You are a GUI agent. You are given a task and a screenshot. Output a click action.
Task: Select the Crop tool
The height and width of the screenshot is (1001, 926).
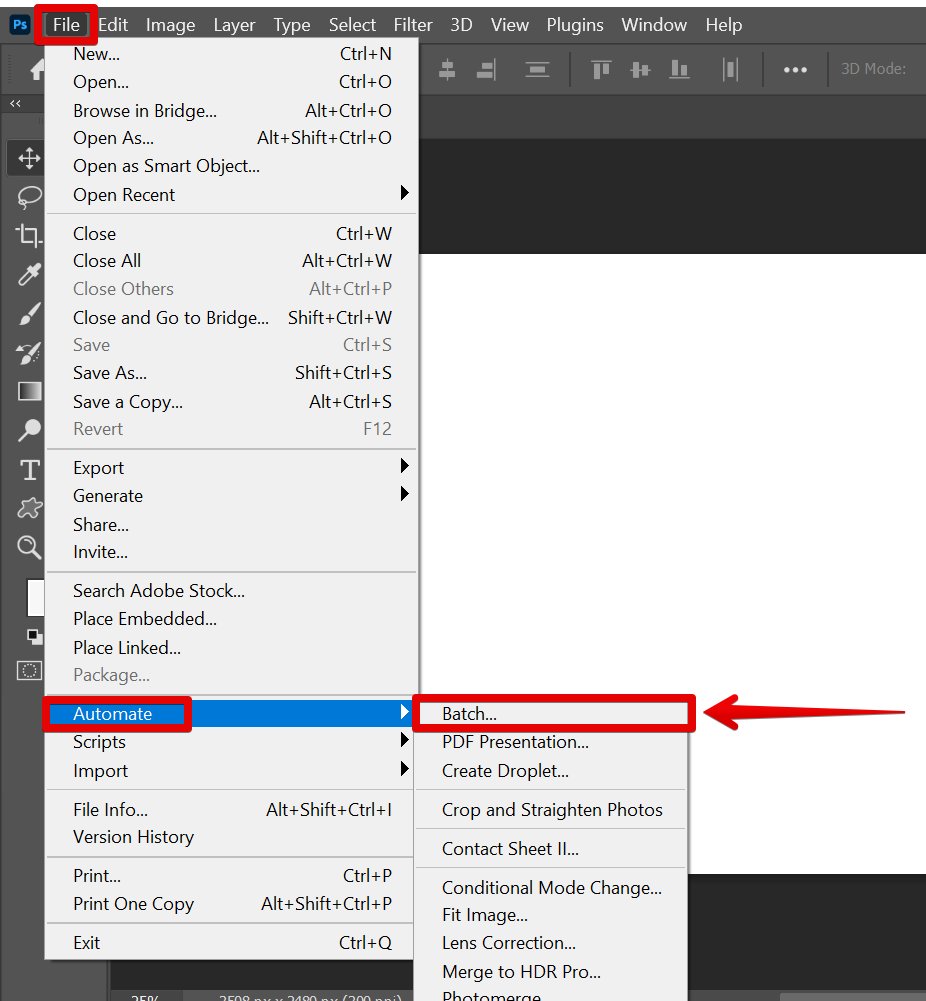(29, 236)
